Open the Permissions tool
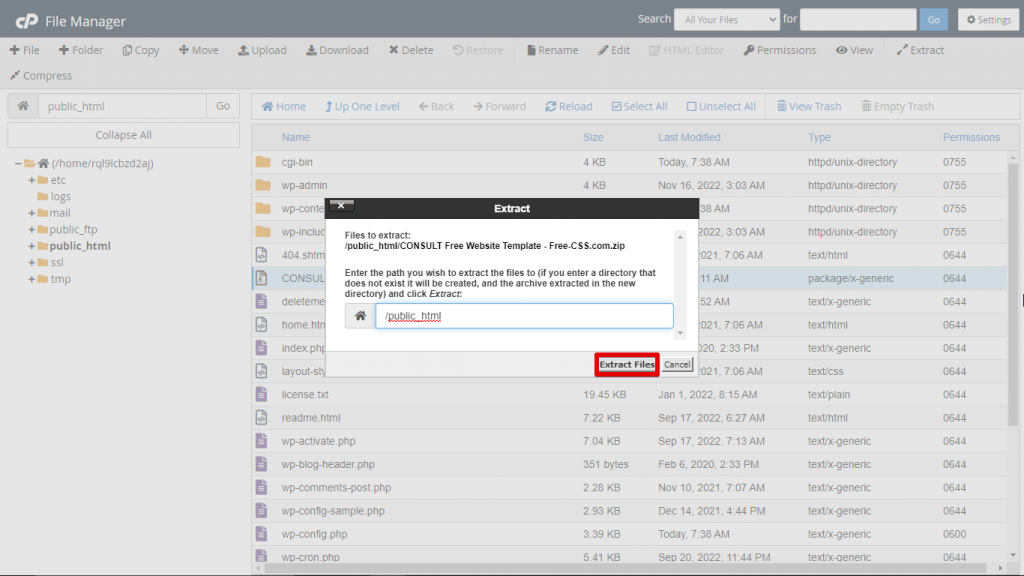 click(x=779, y=49)
